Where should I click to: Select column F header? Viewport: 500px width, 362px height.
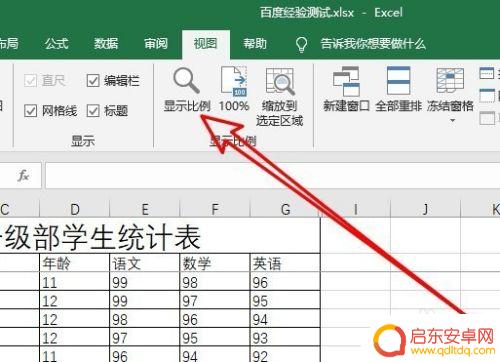tap(215, 209)
